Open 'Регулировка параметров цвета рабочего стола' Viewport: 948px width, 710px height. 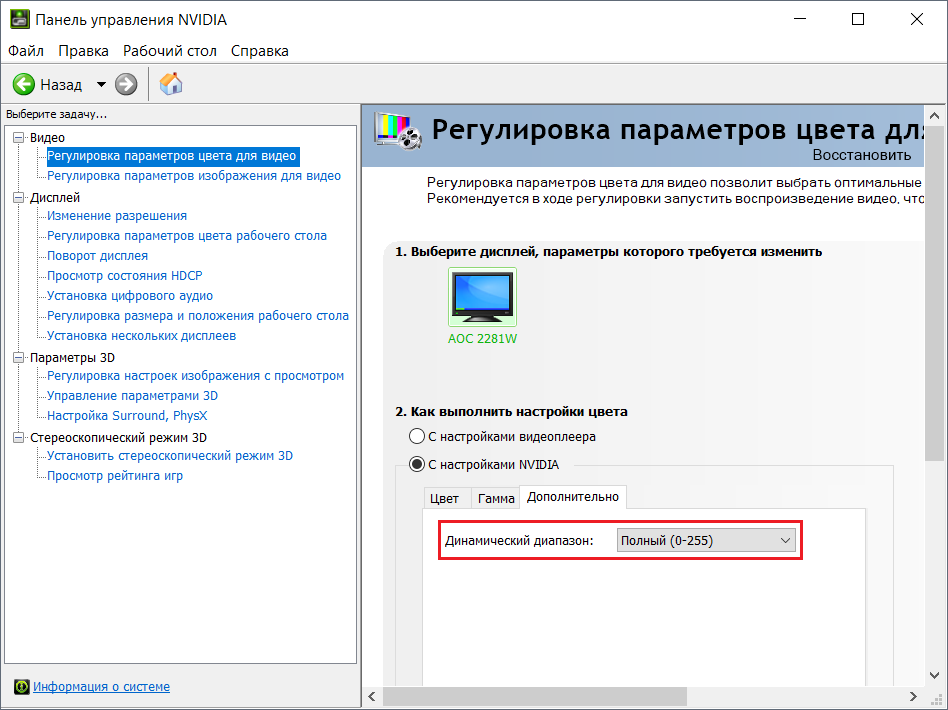(187, 235)
